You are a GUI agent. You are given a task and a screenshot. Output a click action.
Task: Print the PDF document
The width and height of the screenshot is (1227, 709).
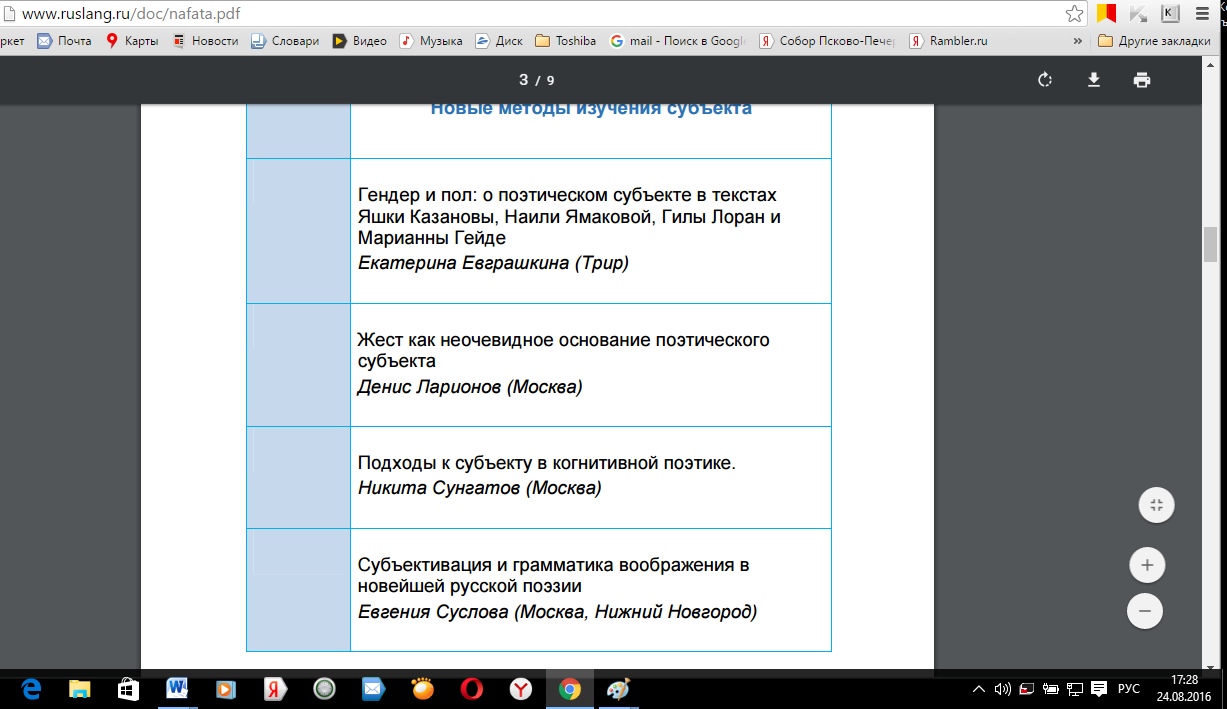[1142, 80]
